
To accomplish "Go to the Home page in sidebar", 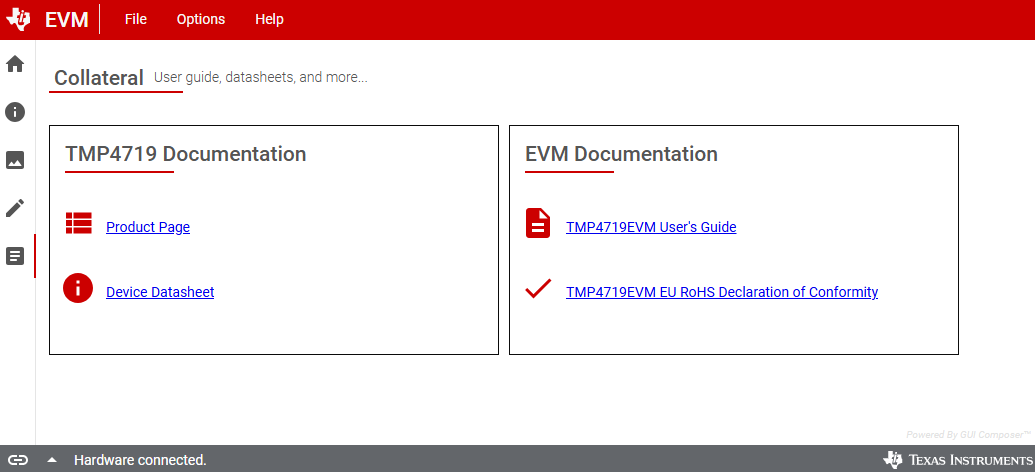I will tap(15, 64).
